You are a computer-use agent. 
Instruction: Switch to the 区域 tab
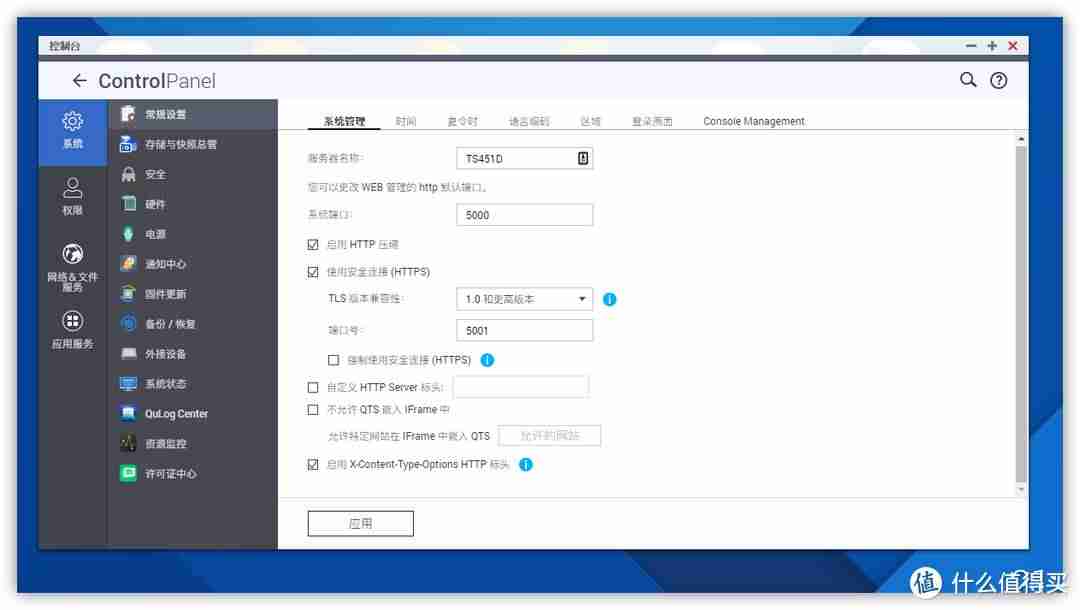click(590, 121)
